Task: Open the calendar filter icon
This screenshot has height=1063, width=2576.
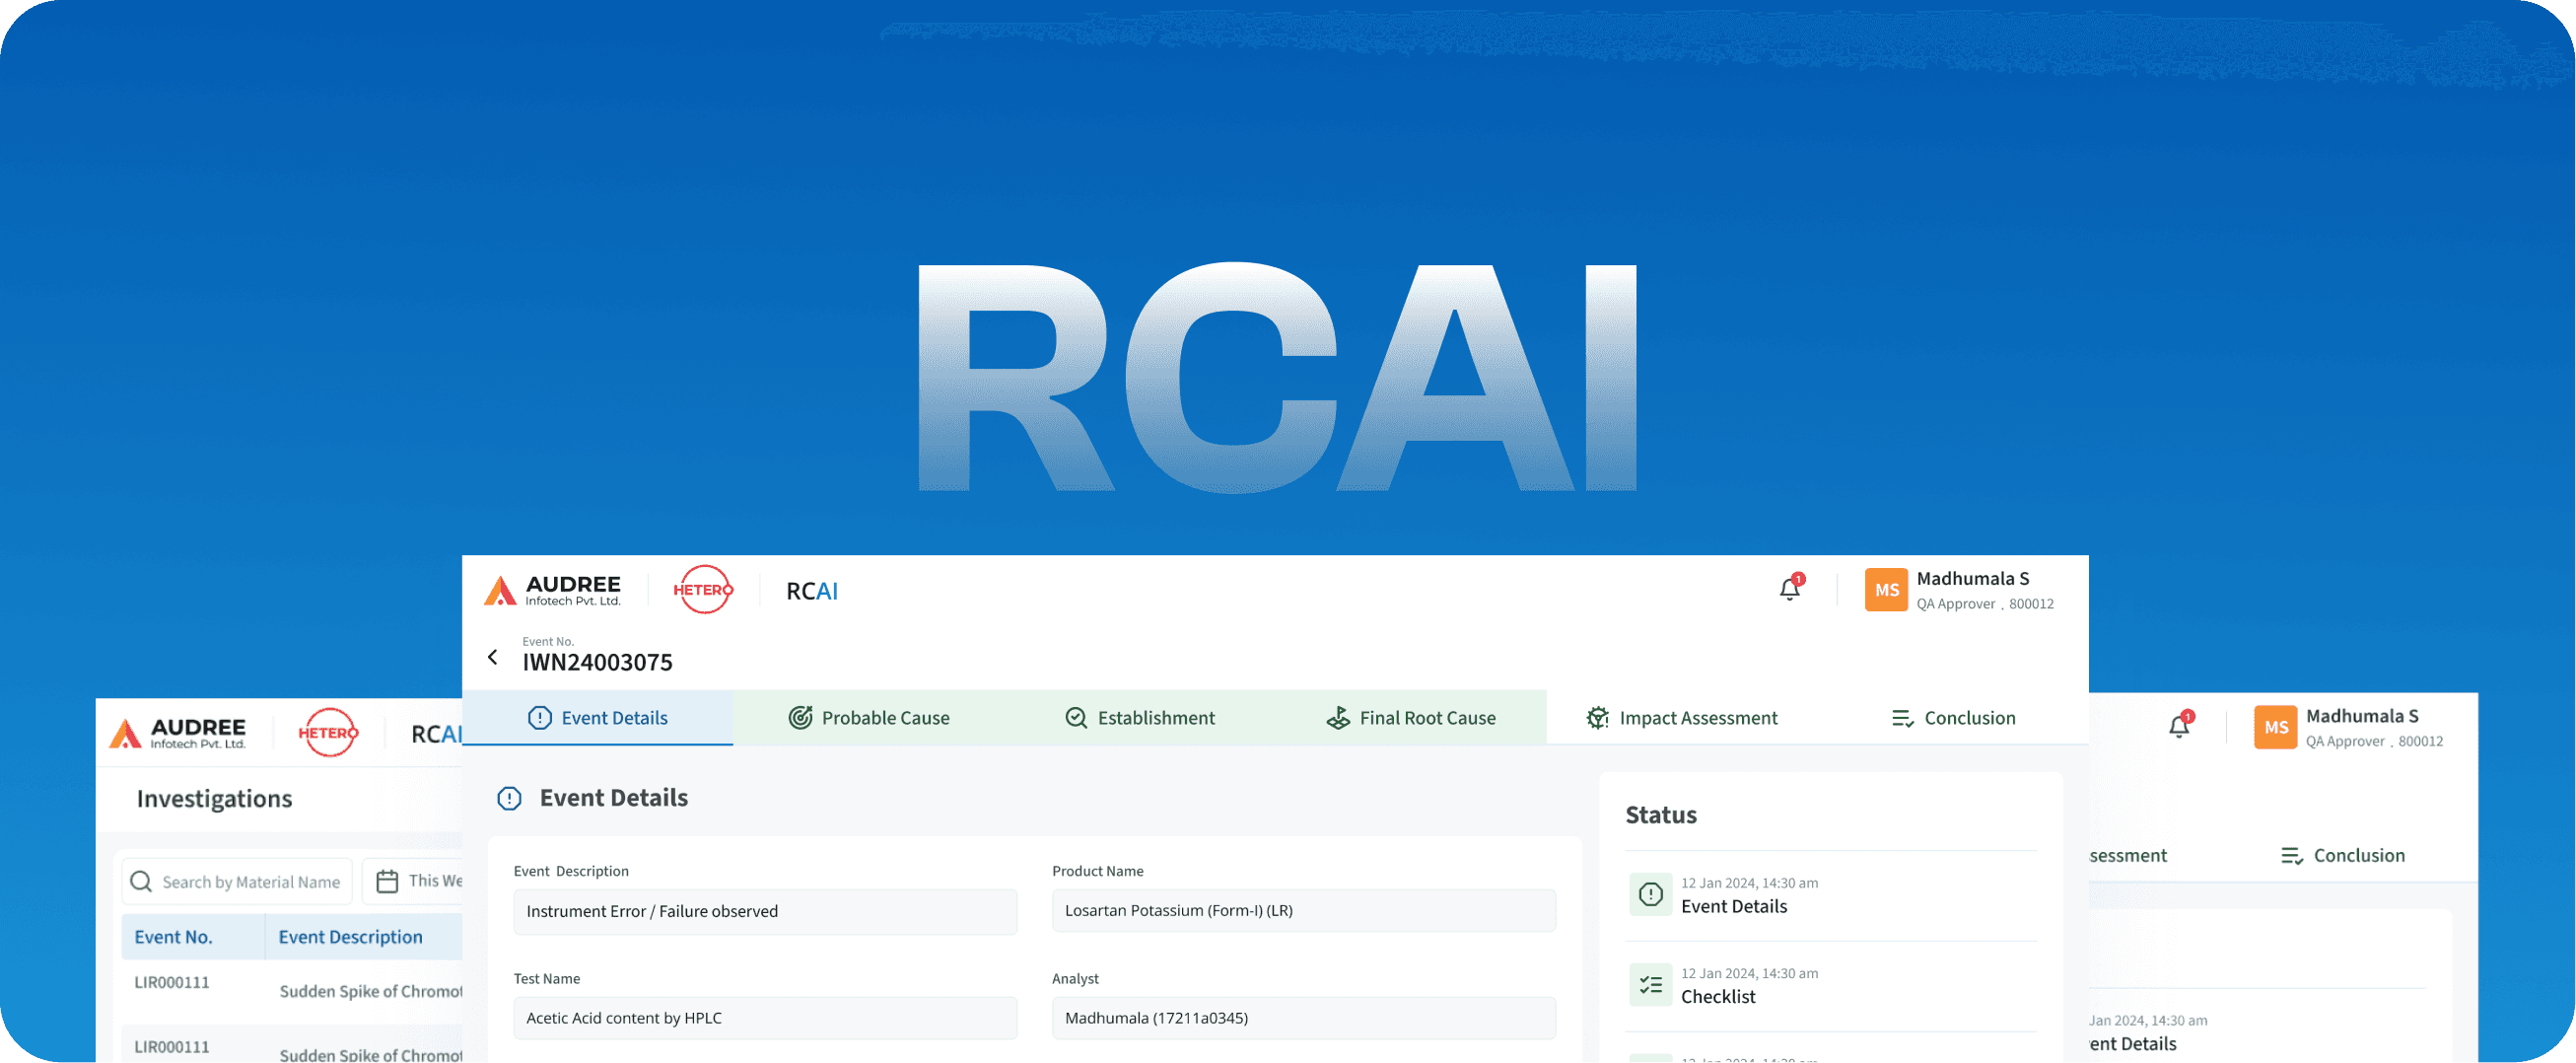Action: pyautogui.click(x=388, y=881)
